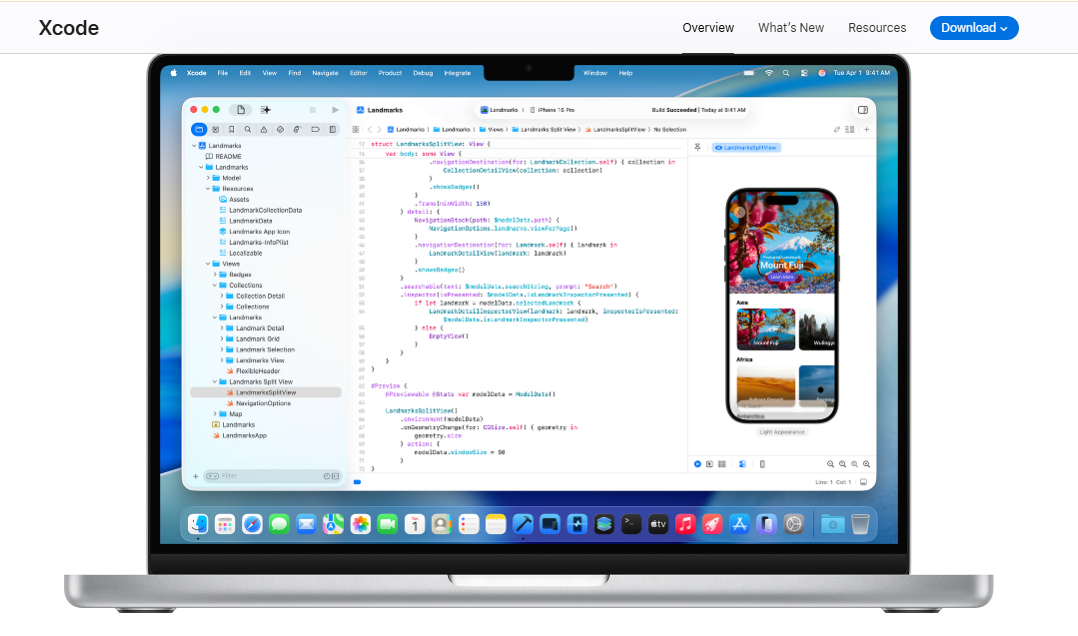Toggle selectable mode in the preview canvas
The height and width of the screenshot is (636, 1078).
coord(708,464)
